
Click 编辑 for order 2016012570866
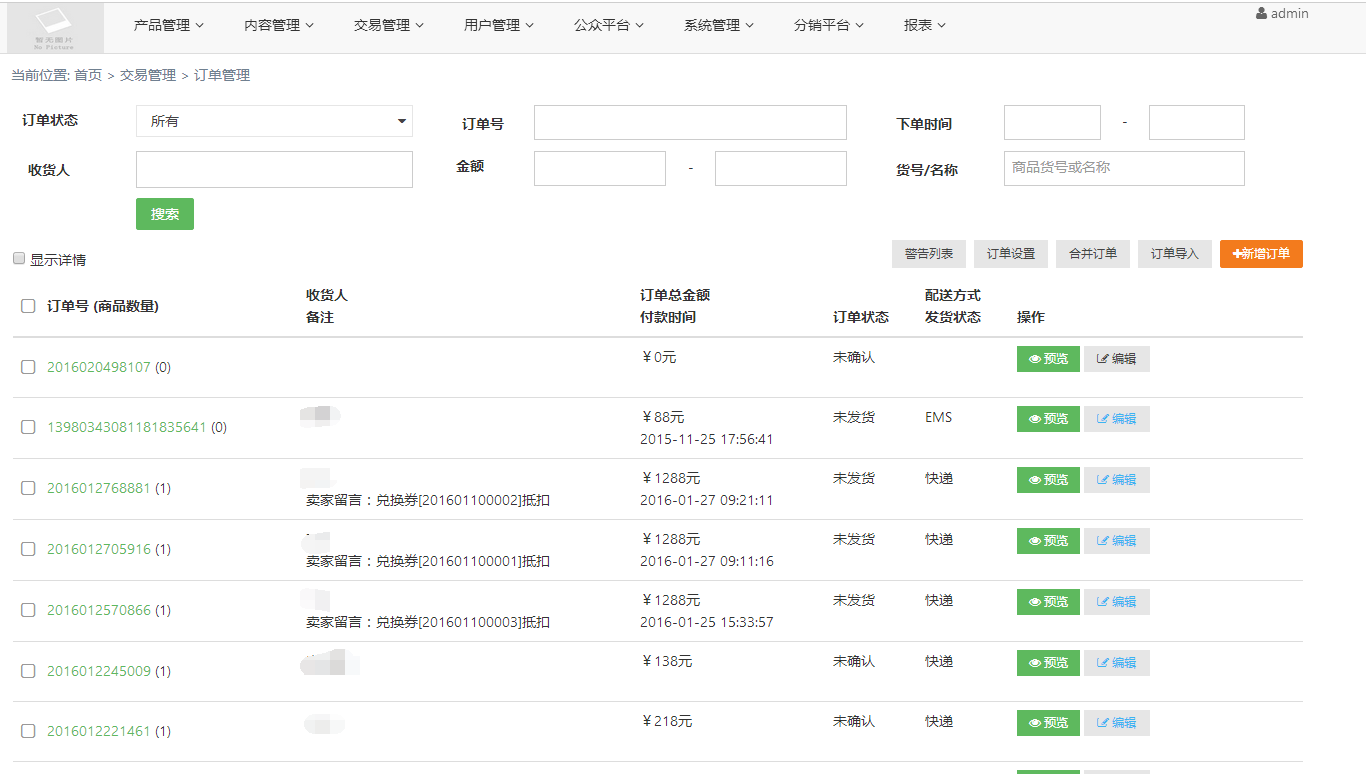pyautogui.click(x=1117, y=602)
